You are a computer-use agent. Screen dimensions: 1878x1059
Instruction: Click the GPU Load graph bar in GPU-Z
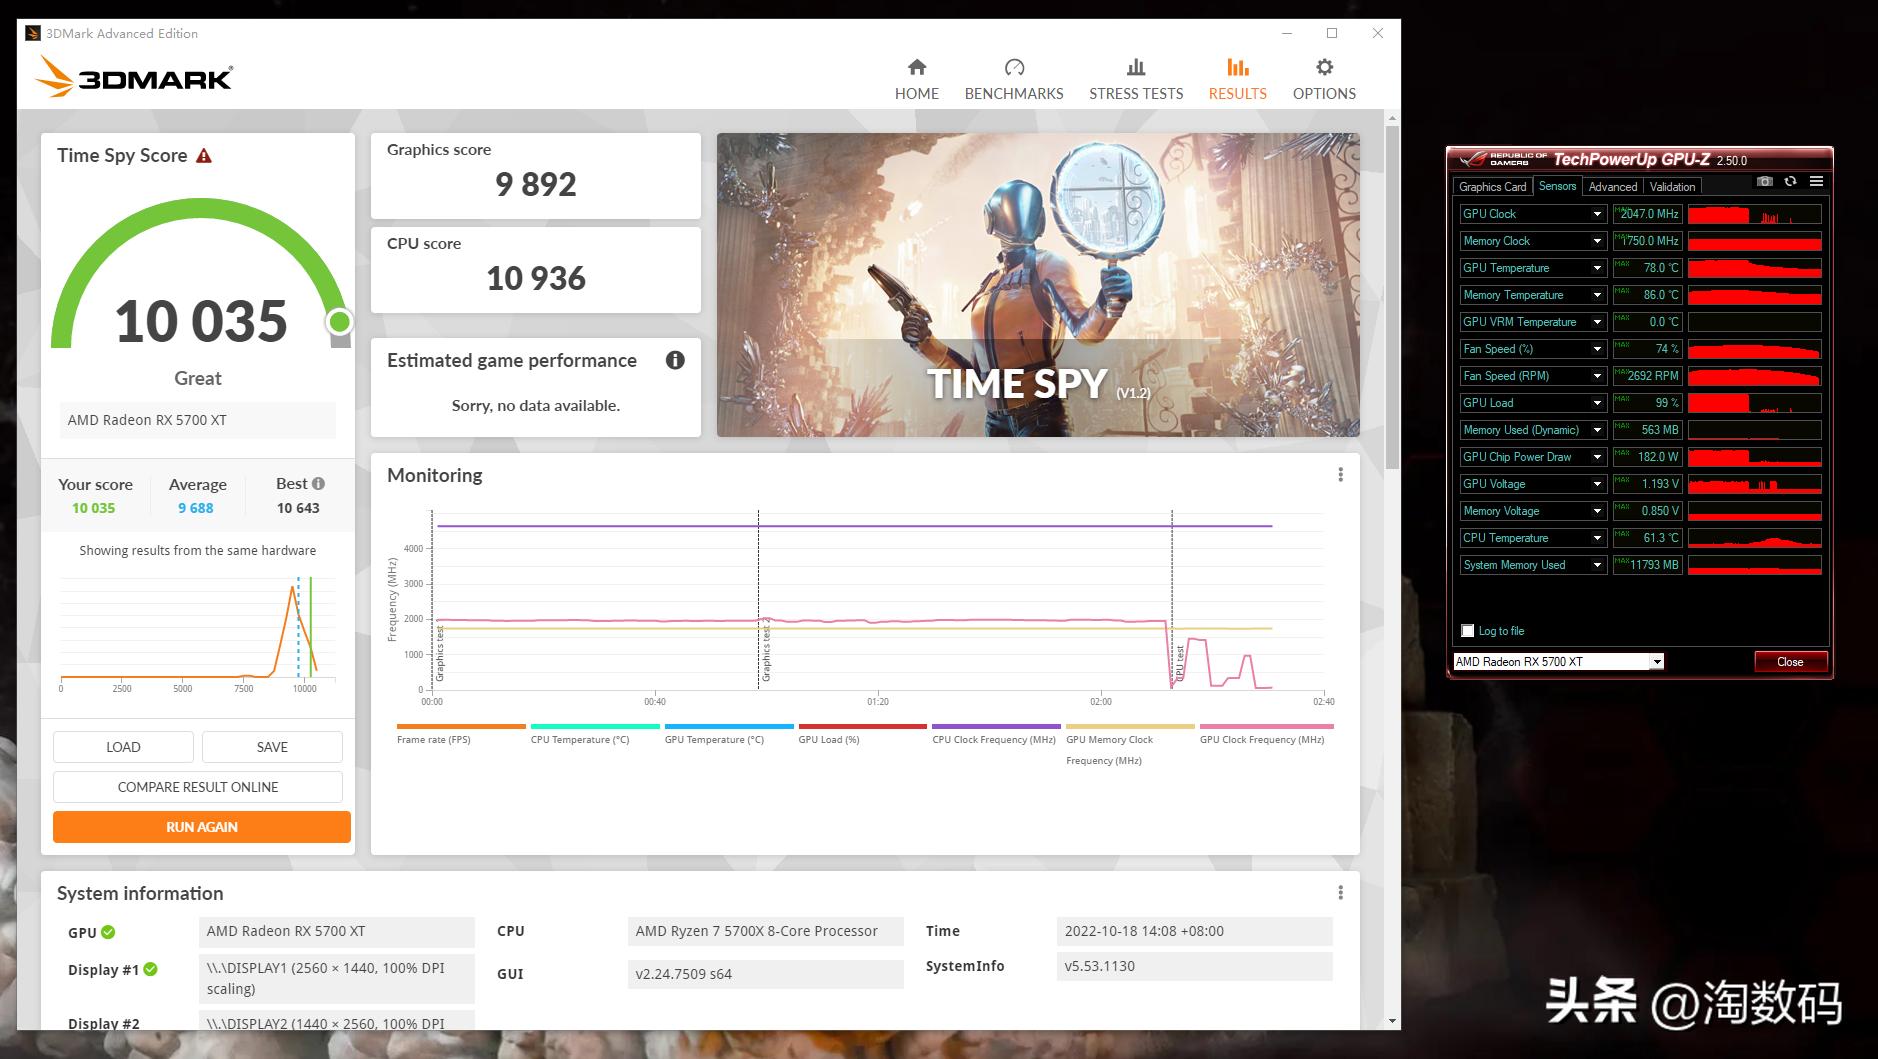(1754, 402)
